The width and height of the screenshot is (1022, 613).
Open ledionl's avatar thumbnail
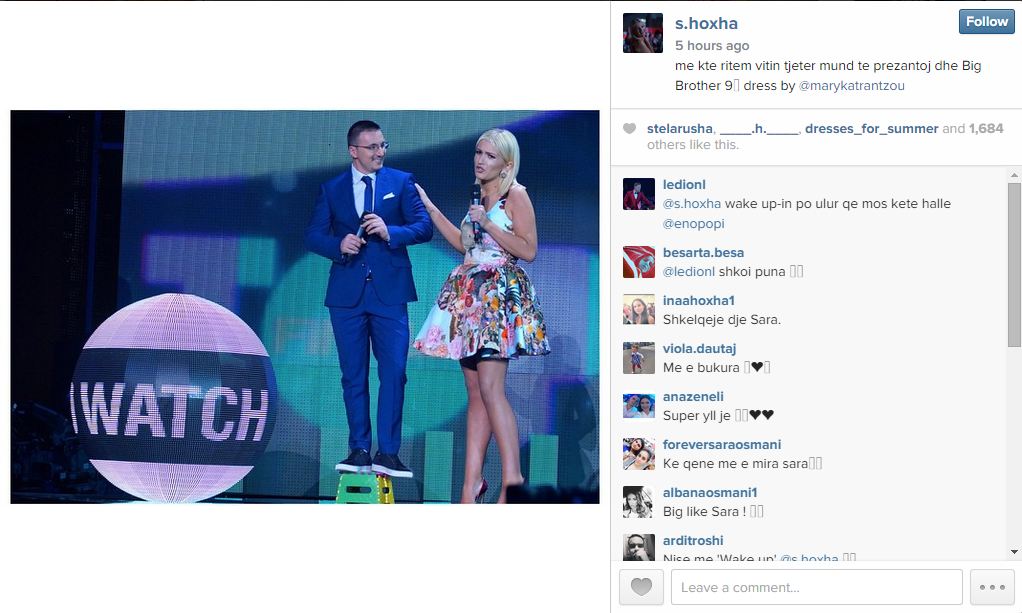click(639, 194)
